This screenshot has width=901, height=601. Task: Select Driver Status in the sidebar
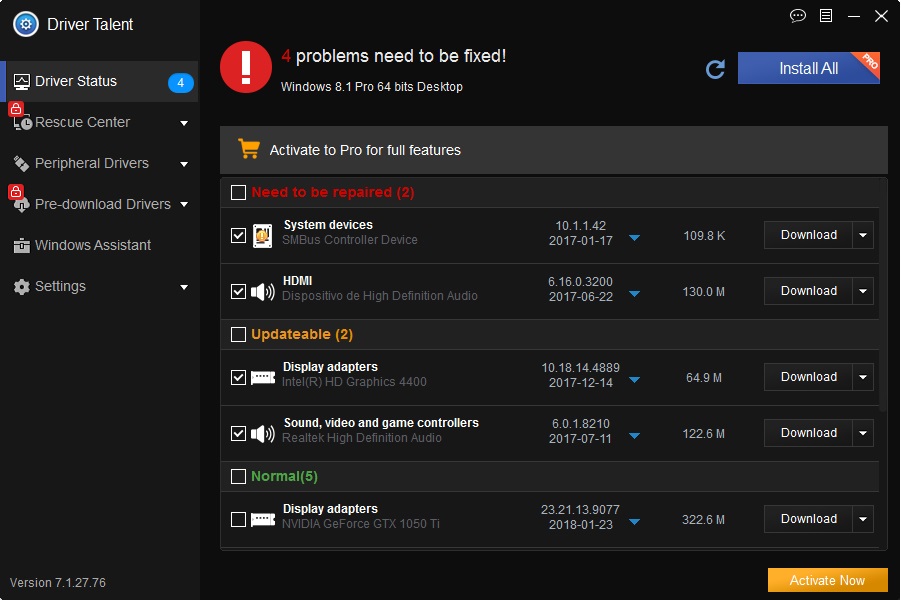[x=76, y=82]
